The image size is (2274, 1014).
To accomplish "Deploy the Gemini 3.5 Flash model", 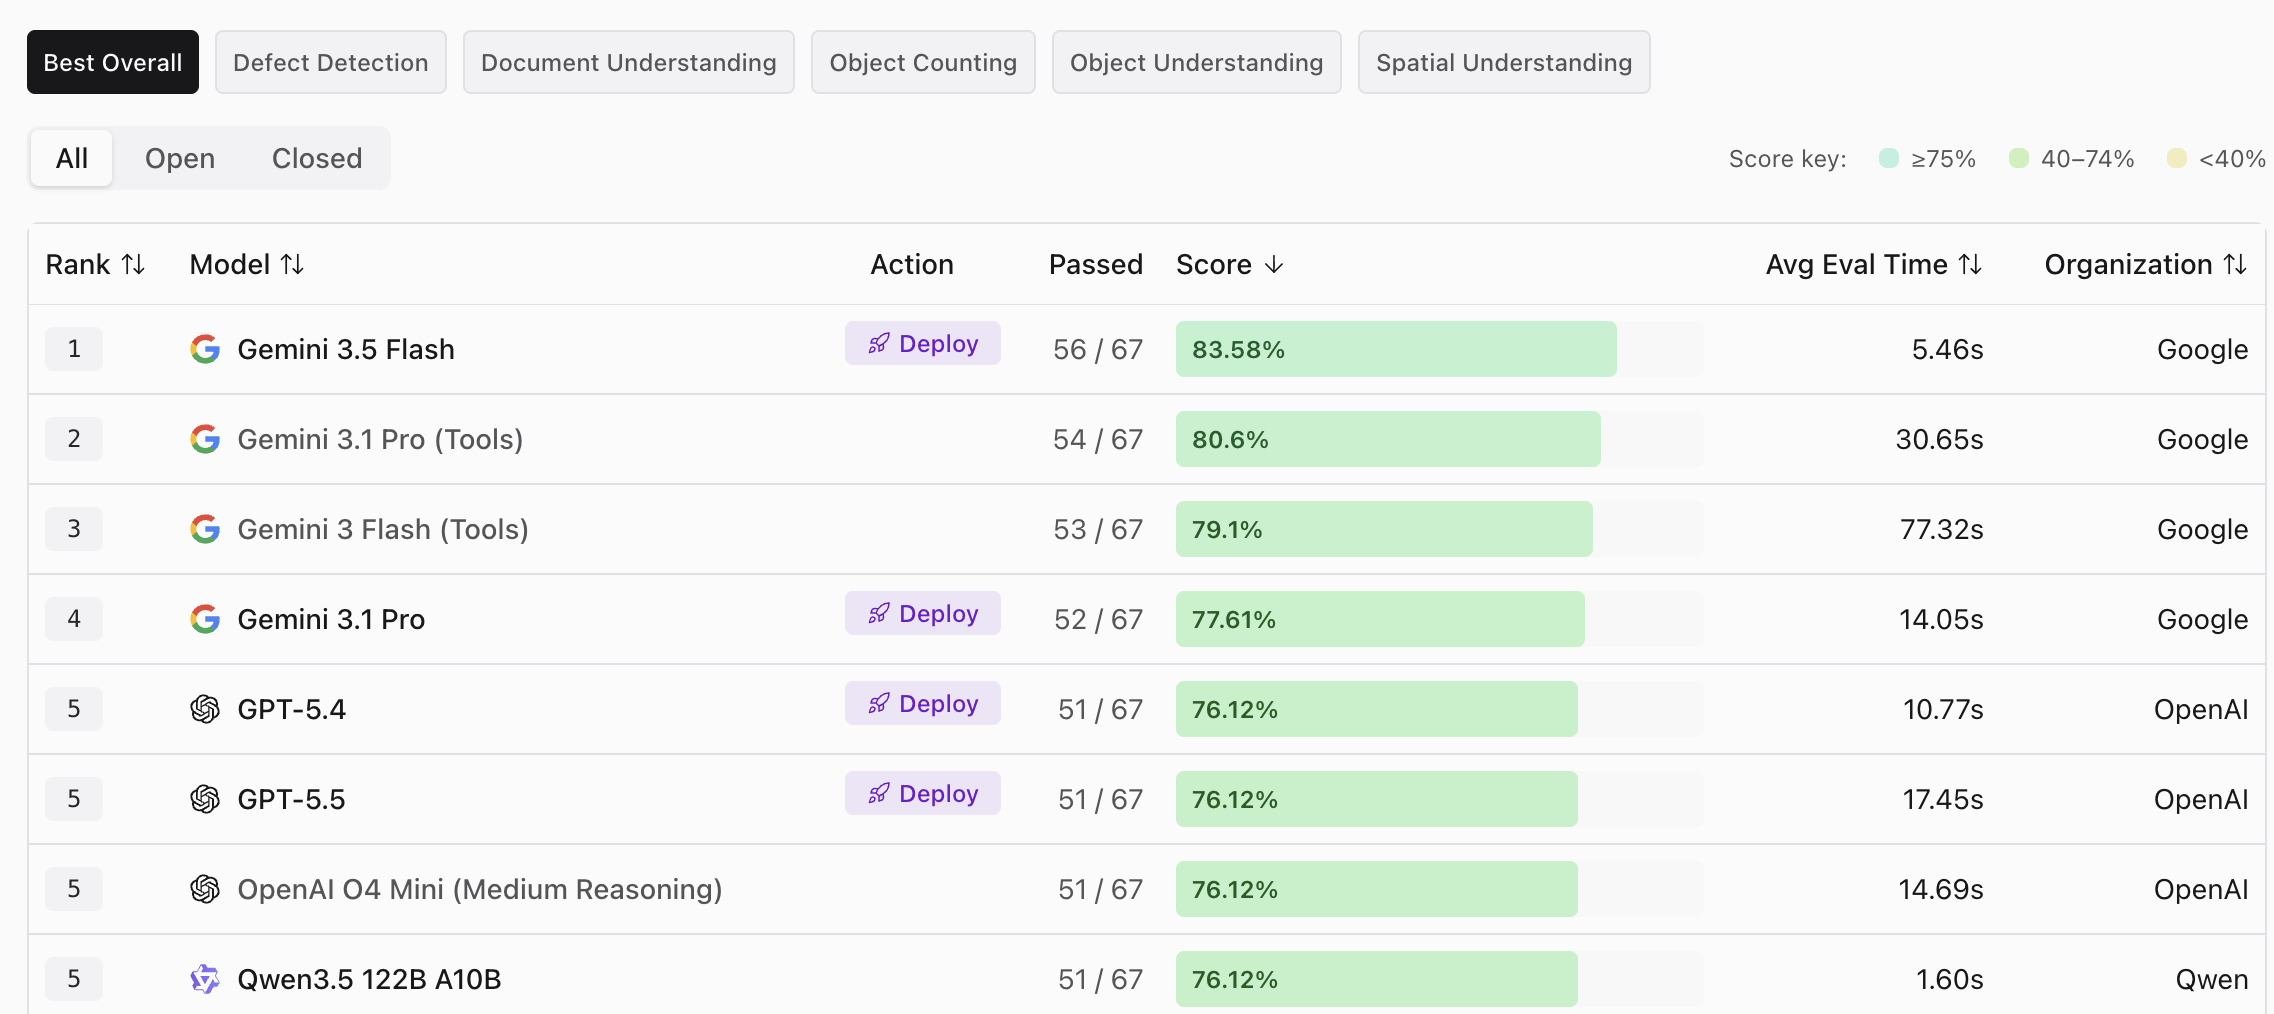I will (x=923, y=343).
